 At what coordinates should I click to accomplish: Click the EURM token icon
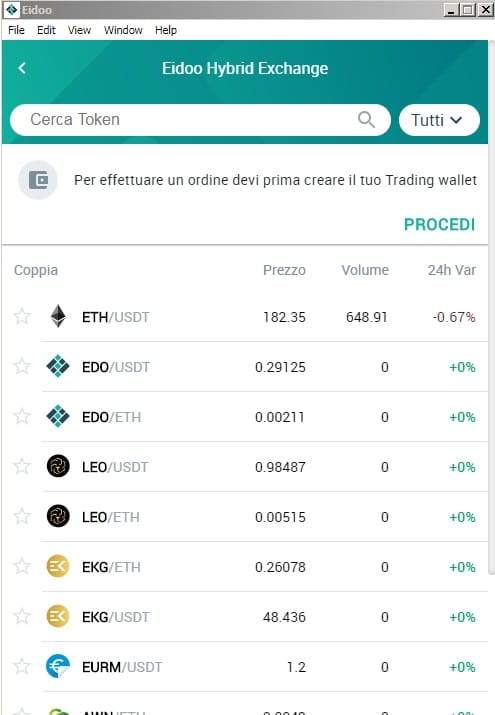coord(58,666)
